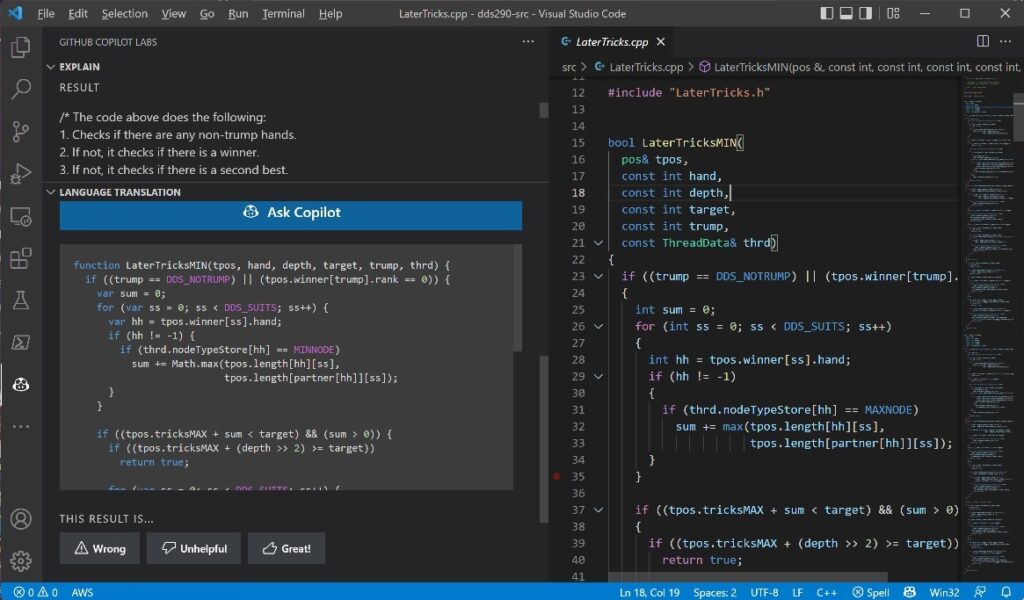Open the Search view

[x=20, y=89]
